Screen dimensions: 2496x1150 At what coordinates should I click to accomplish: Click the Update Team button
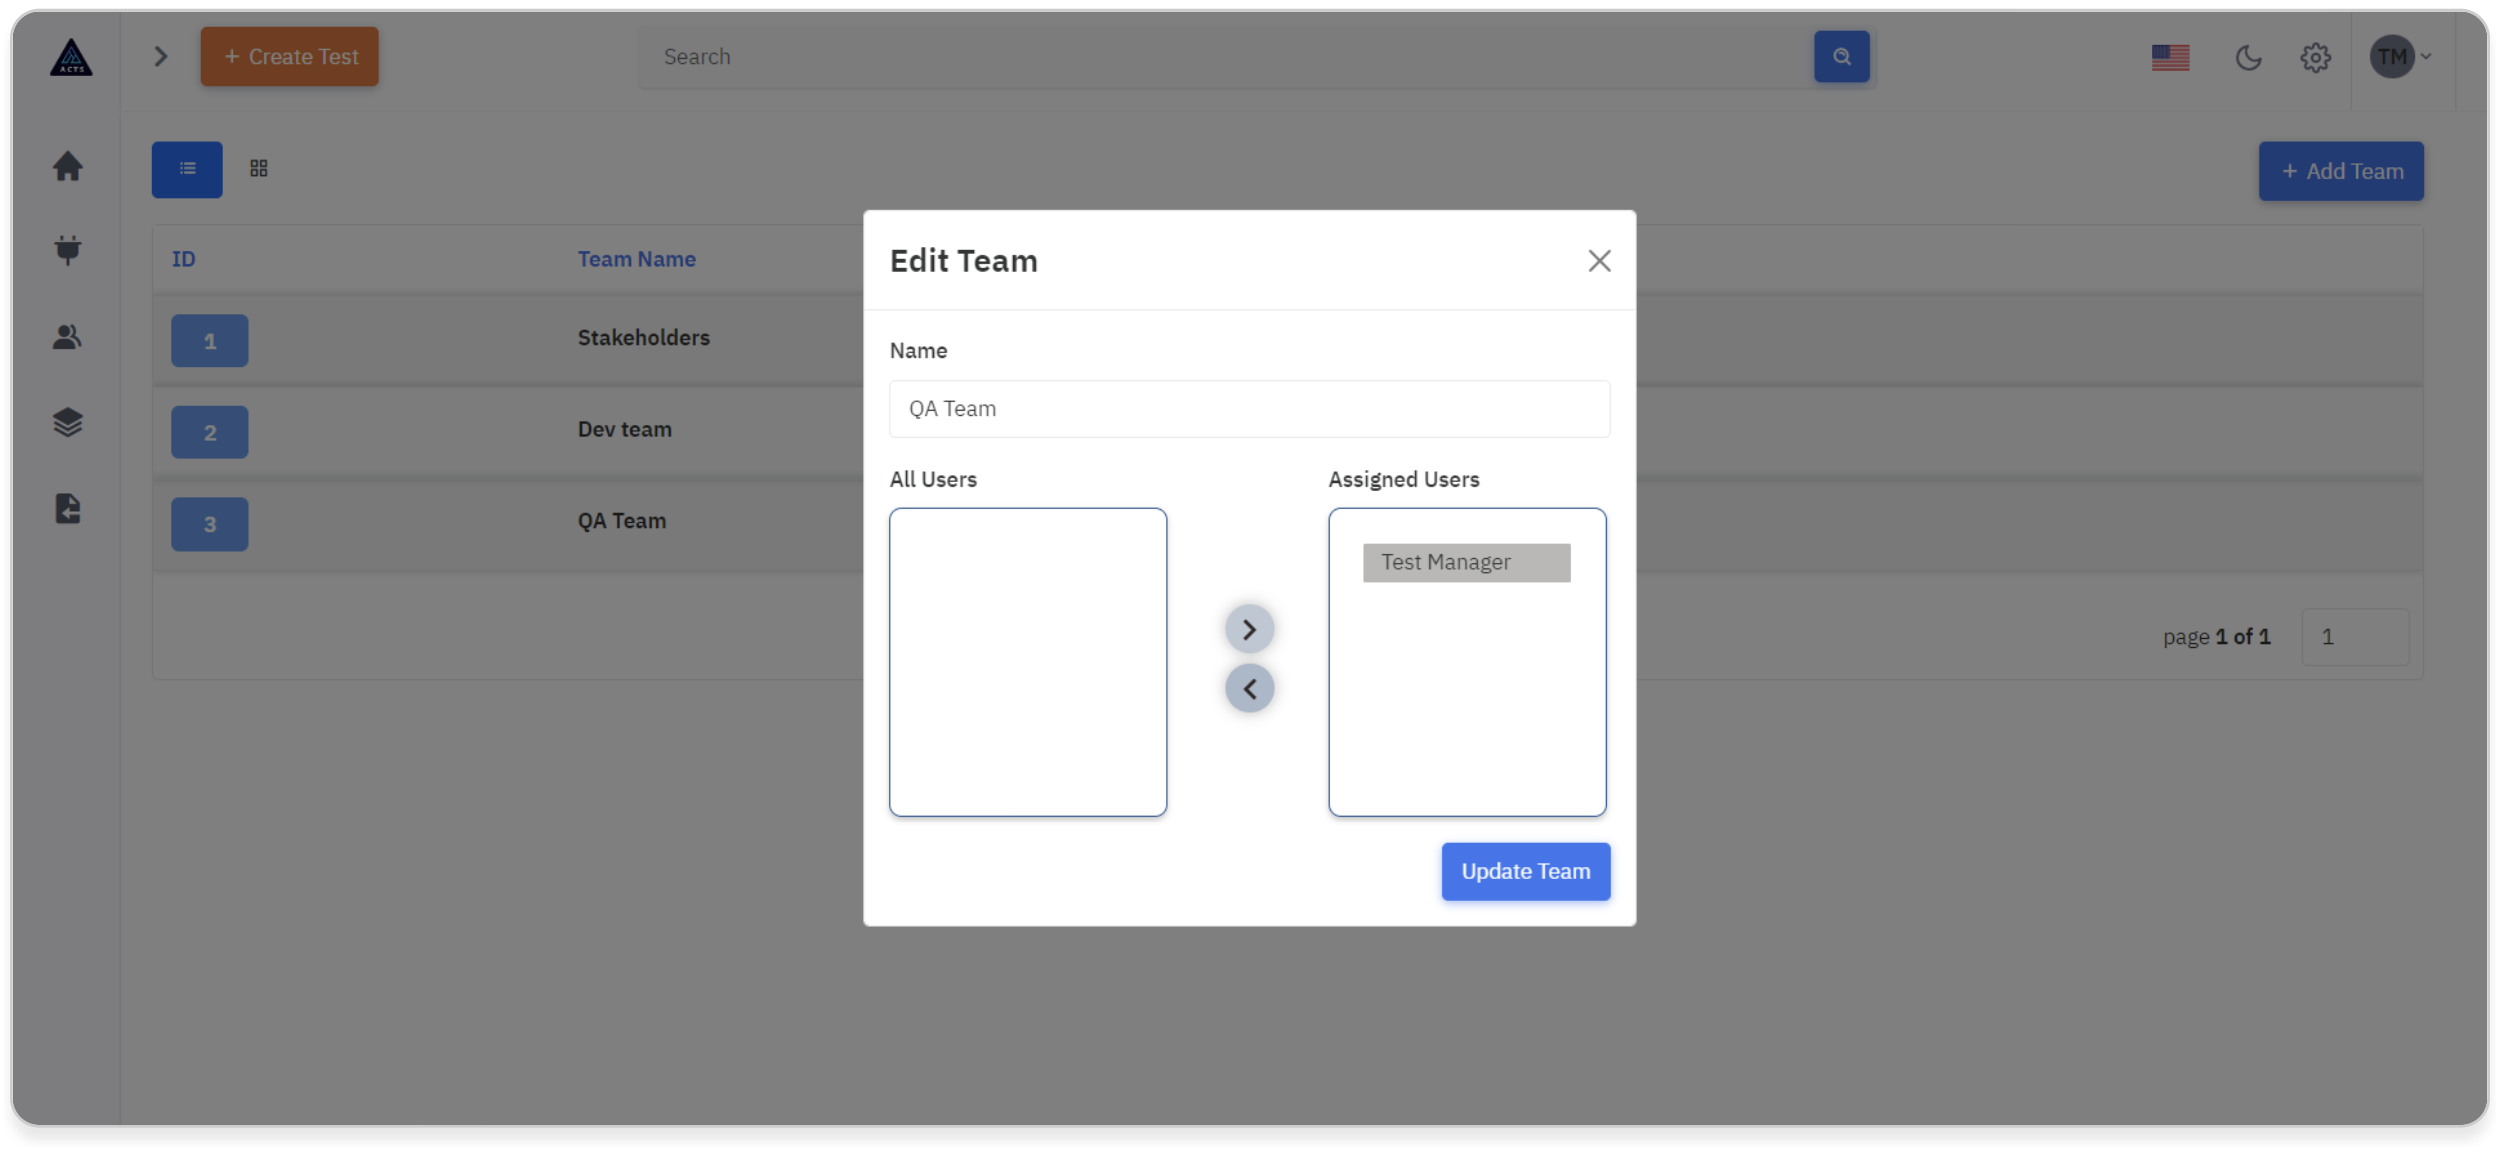tap(1525, 871)
